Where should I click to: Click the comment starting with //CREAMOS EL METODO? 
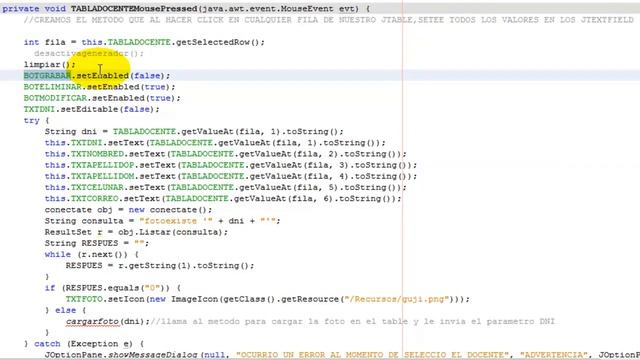coord(329,20)
